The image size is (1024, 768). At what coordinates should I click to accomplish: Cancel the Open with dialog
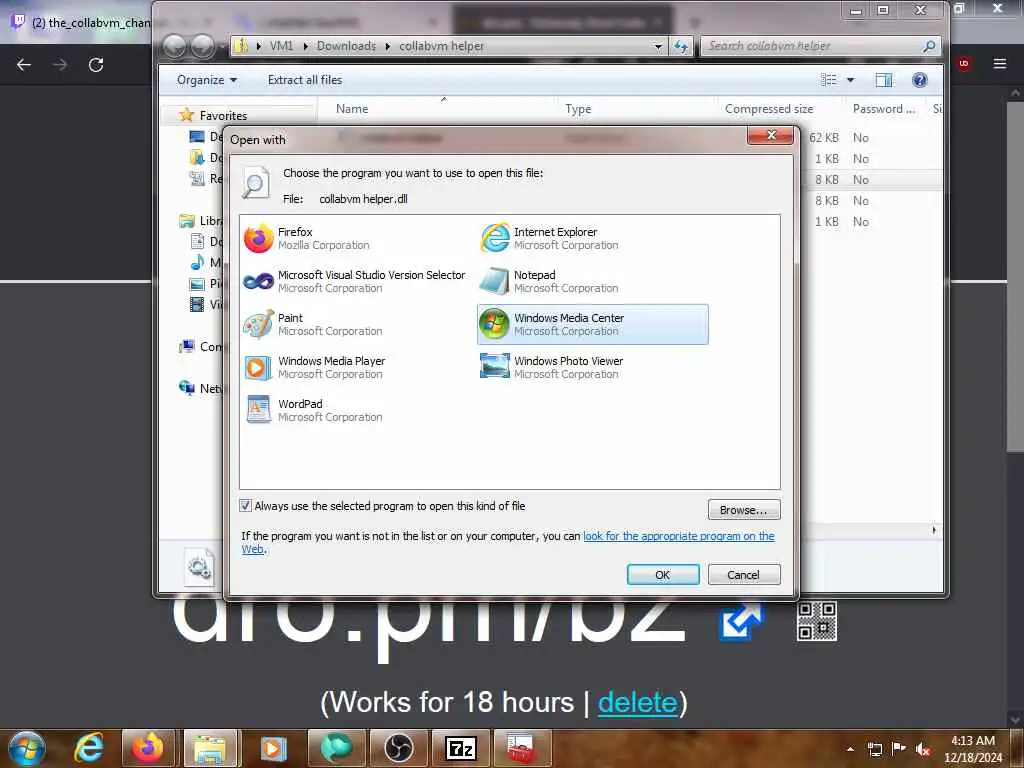click(744, 575)
